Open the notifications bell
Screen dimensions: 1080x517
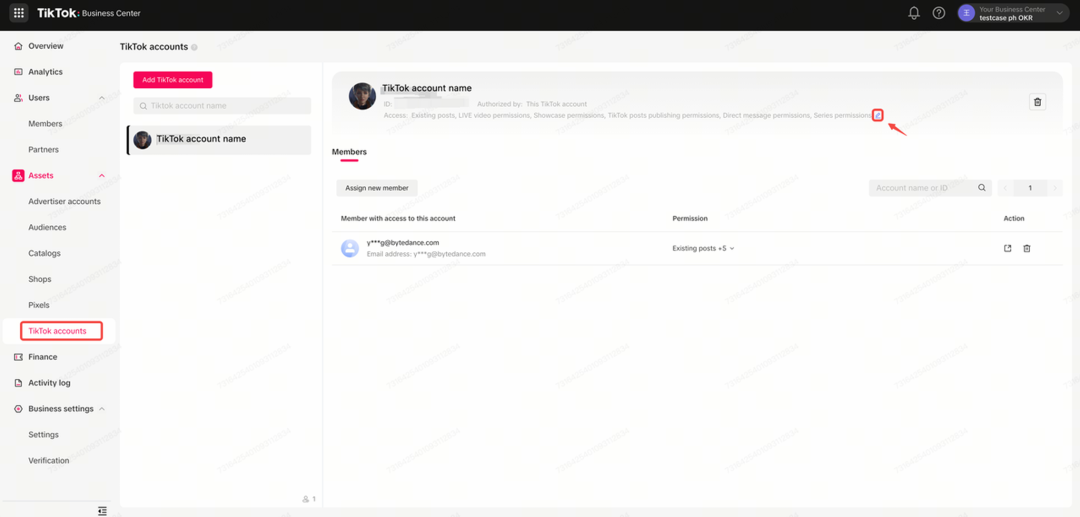point(914,13)
